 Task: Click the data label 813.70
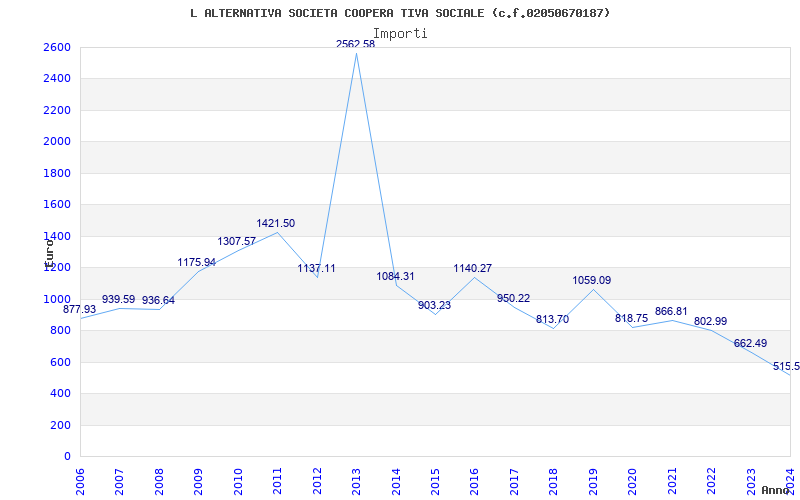click(x=553, y=320)
